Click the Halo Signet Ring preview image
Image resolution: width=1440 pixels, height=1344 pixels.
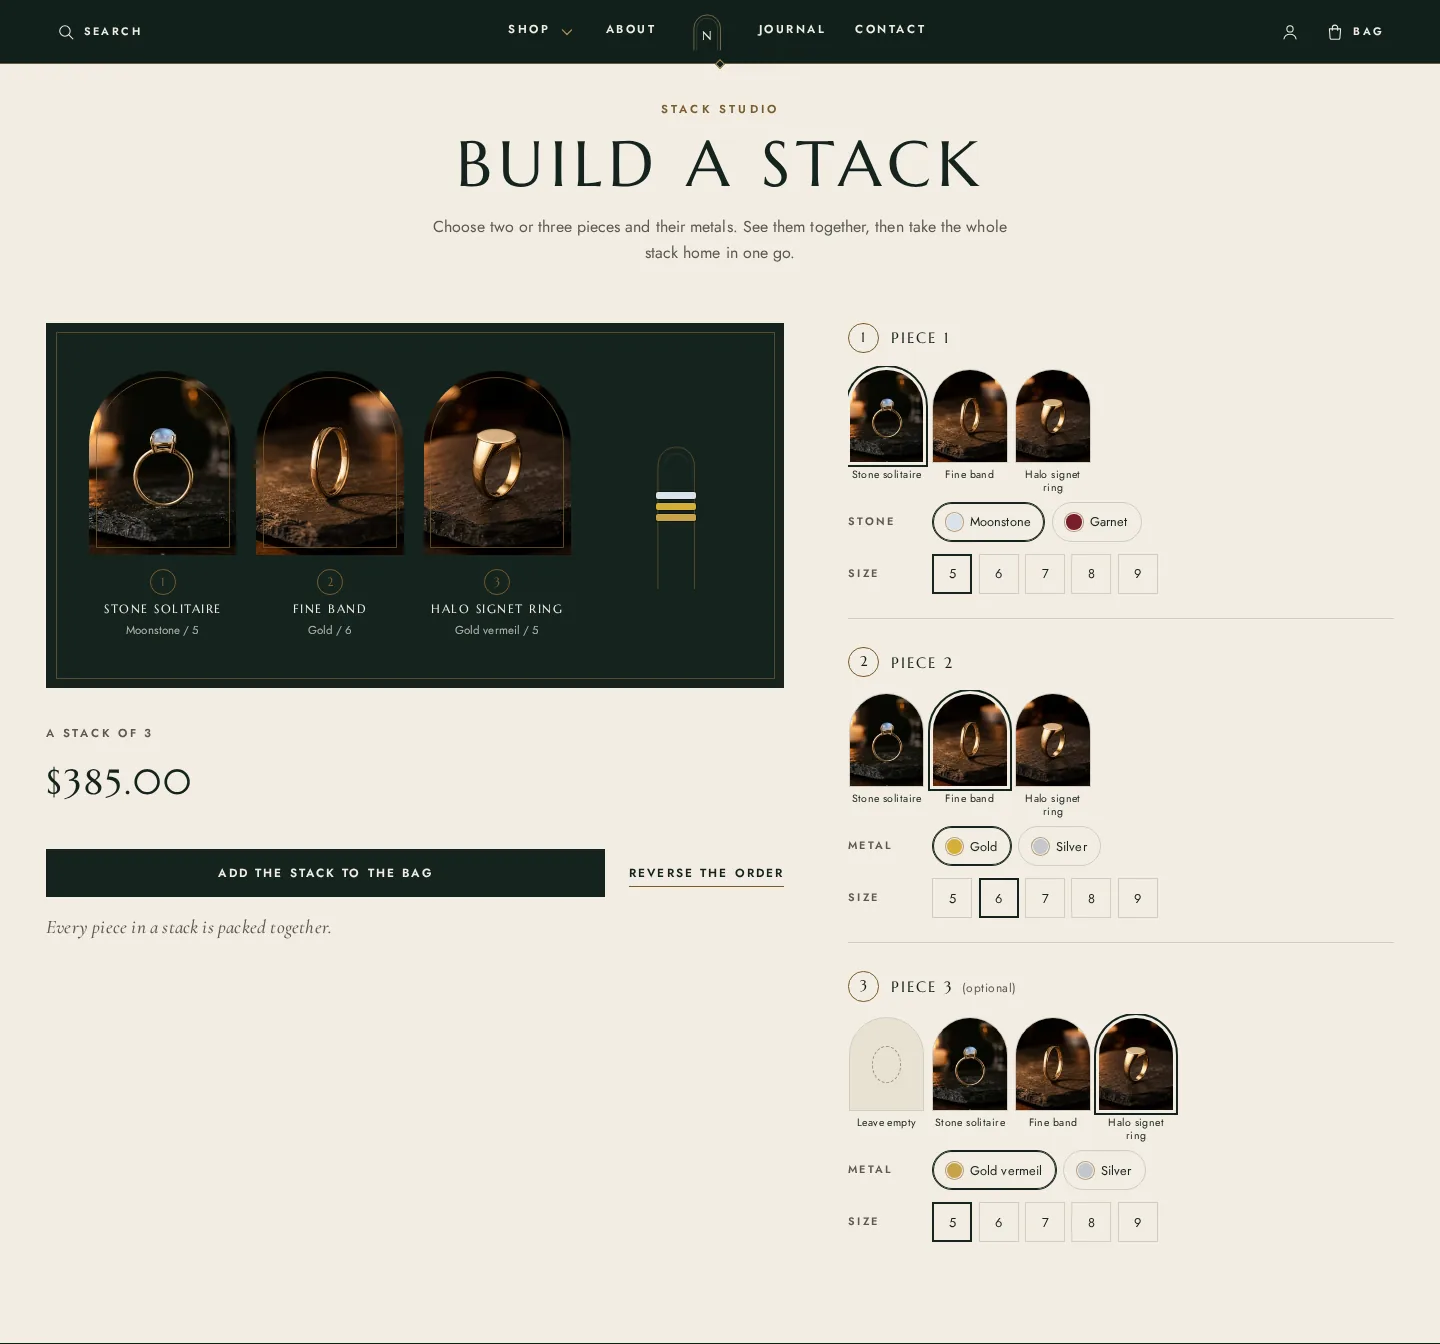coord(497,463)
